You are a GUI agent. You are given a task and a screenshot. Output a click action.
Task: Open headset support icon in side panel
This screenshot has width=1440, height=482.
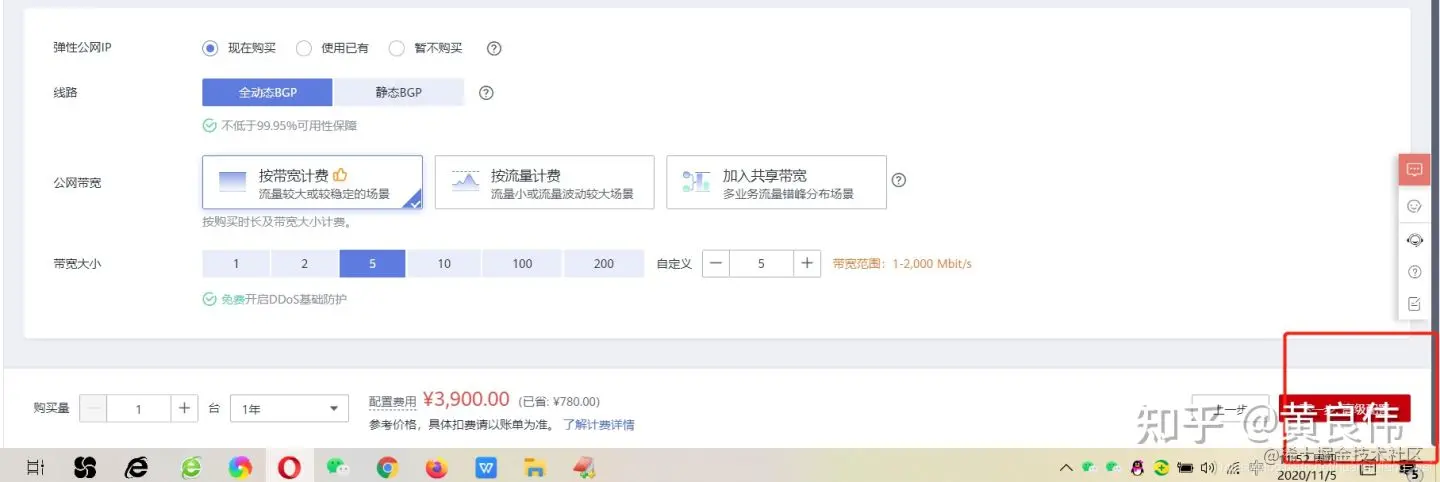(1414, 240)
